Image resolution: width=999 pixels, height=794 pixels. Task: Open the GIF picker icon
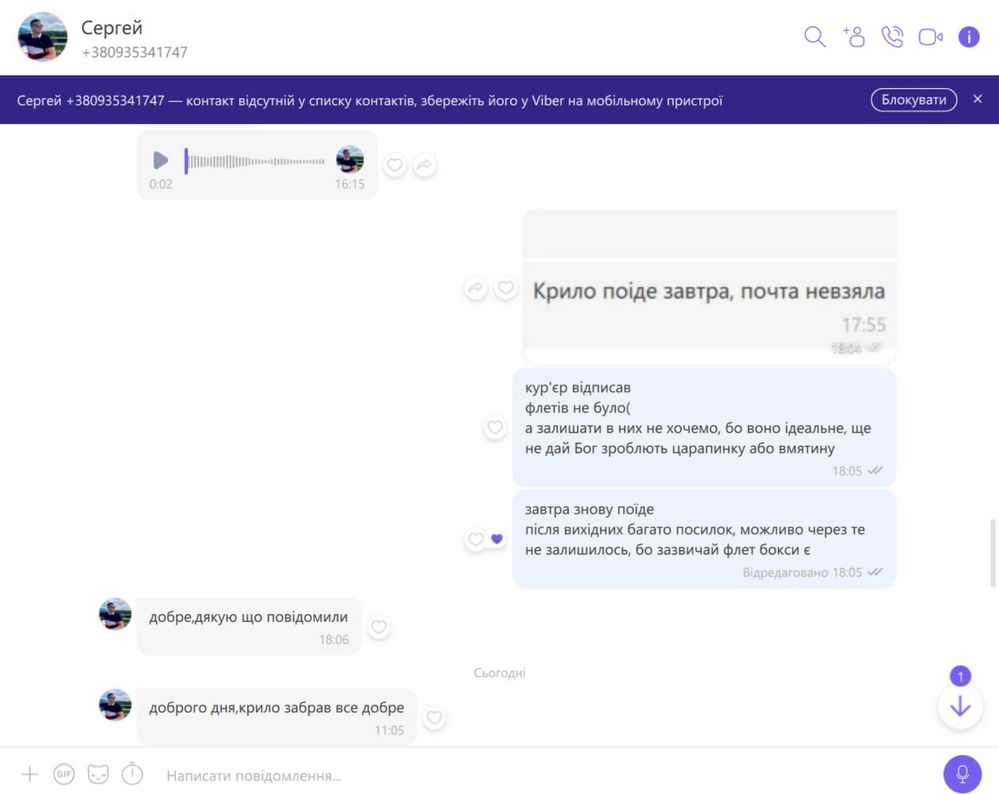[x=64, y=774]
